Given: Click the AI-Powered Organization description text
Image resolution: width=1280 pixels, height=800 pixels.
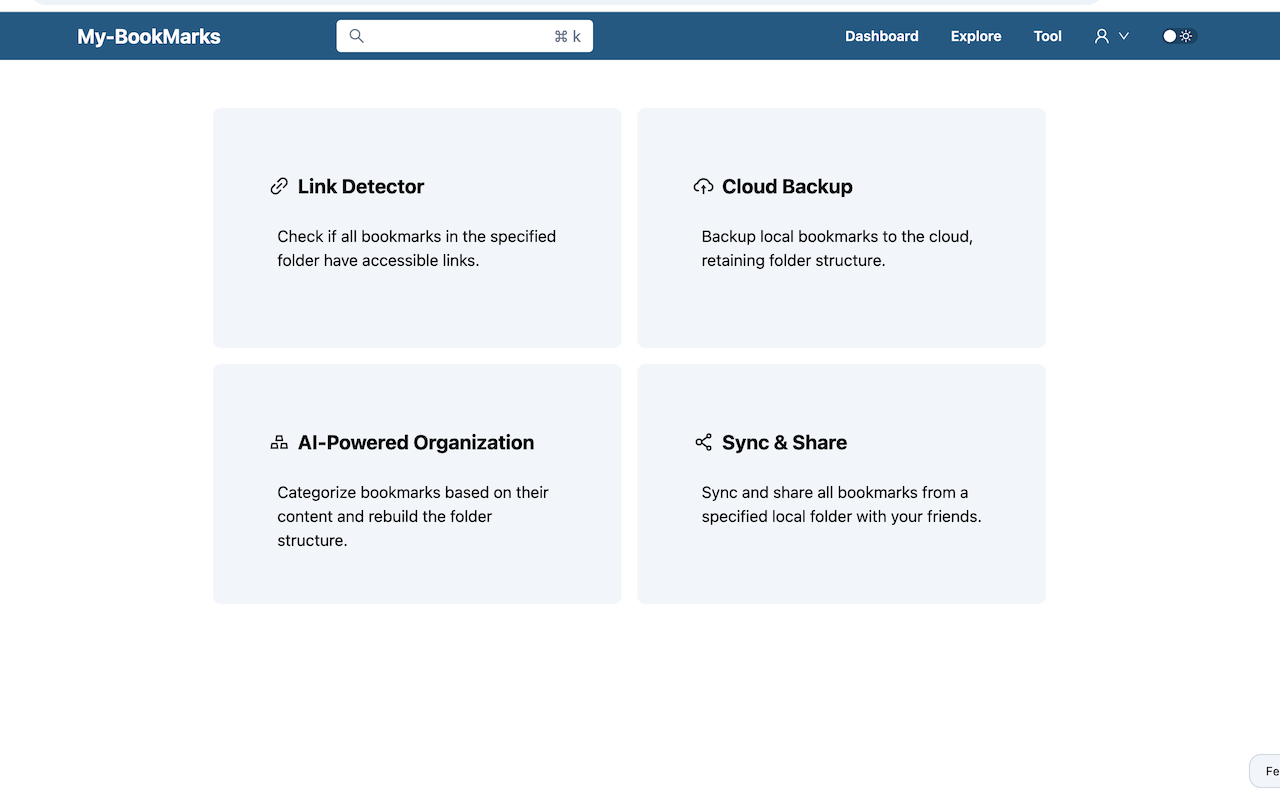Looking at the screenshot, I should [413, 516].
